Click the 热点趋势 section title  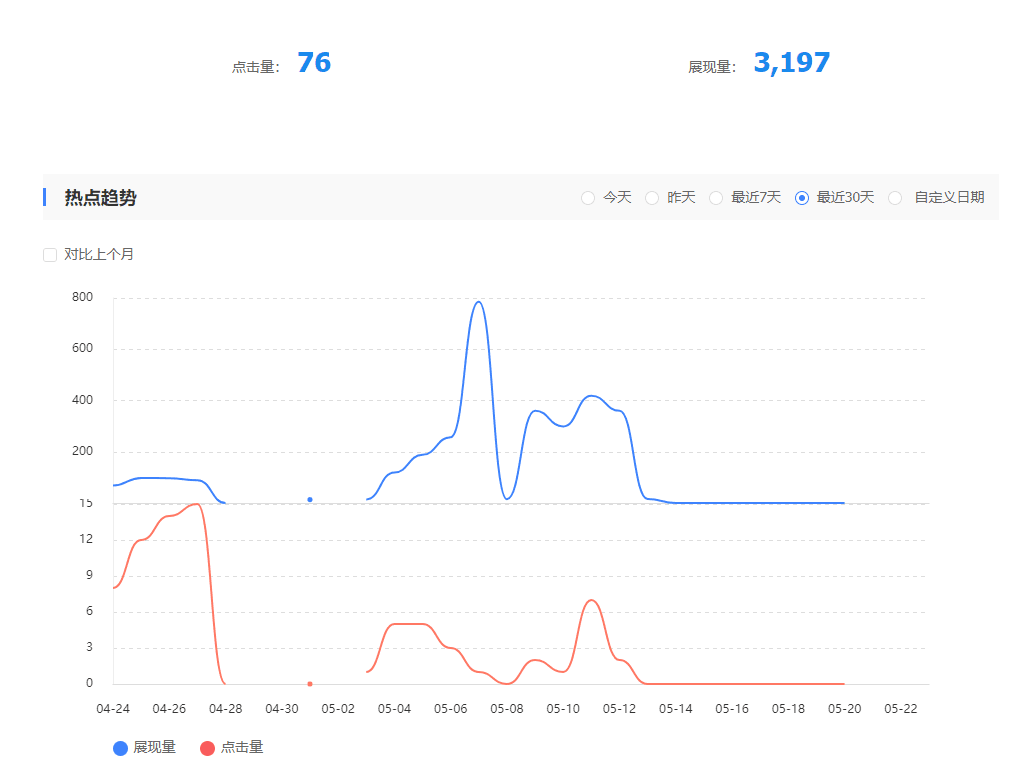pyautogui.click(x=100, y=198)
